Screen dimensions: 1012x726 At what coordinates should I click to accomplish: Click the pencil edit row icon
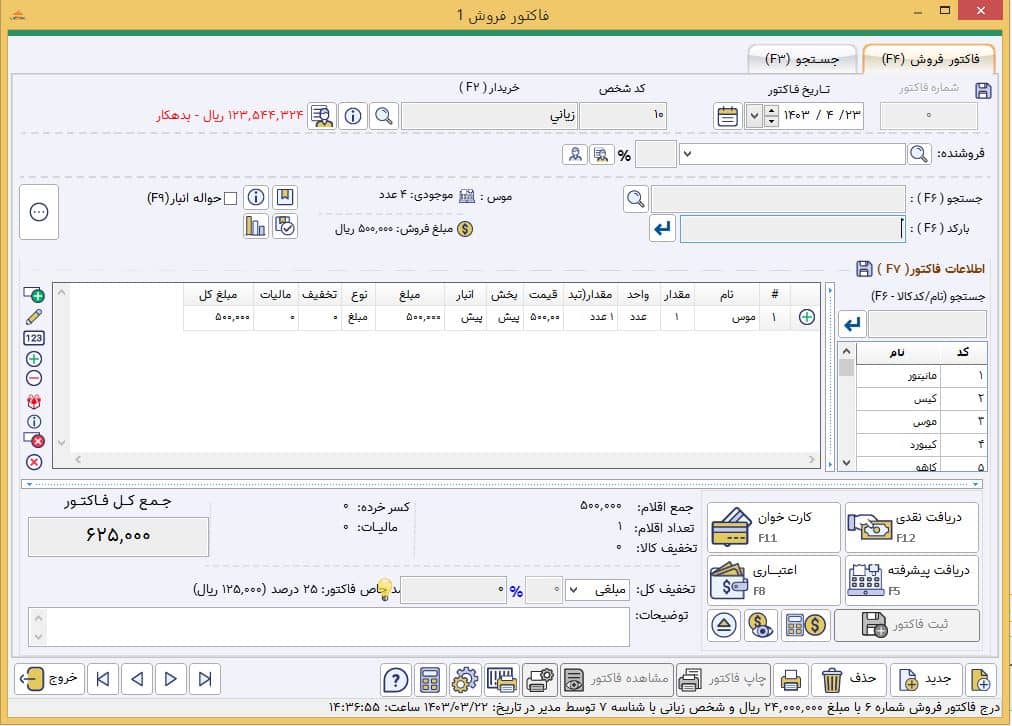34,316
